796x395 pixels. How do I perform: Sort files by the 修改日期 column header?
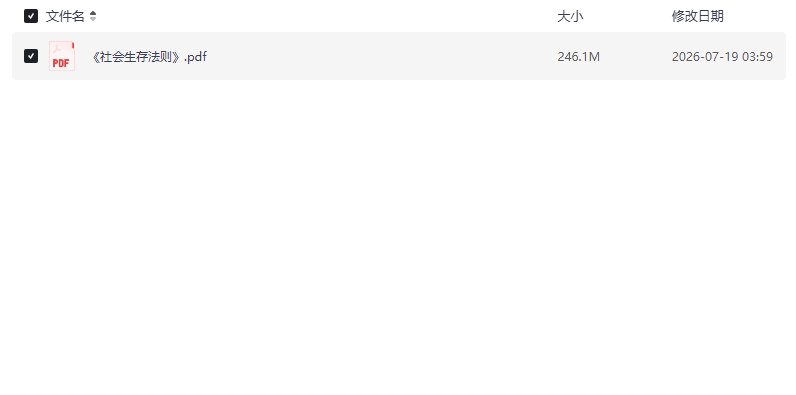[x=698, y=16]
